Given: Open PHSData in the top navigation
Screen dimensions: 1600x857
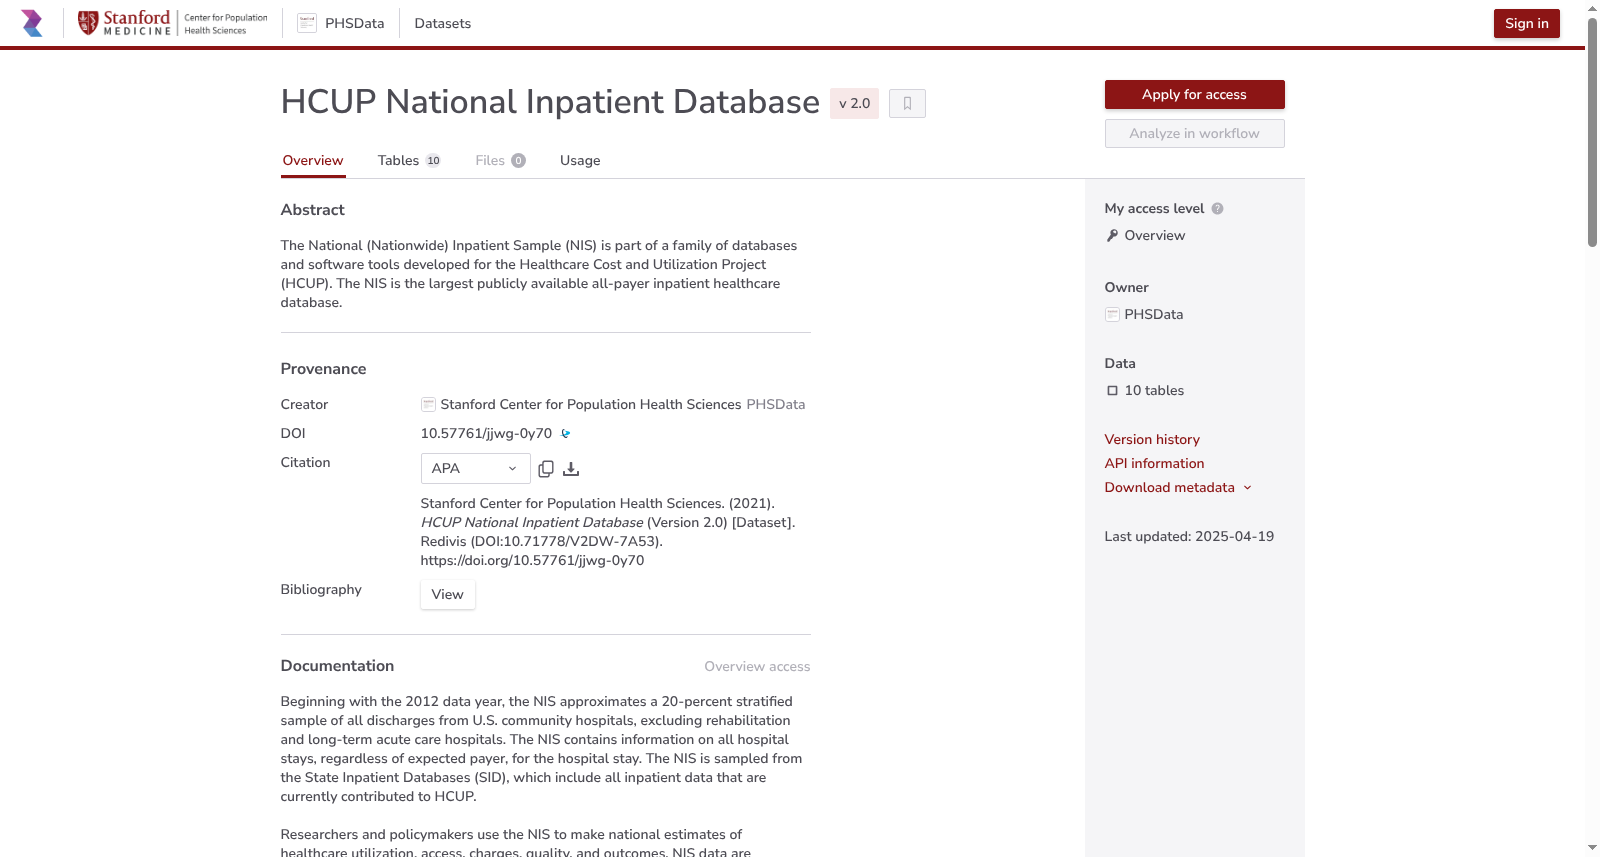Looking at the screenshot, I should (x=354, y=24).
